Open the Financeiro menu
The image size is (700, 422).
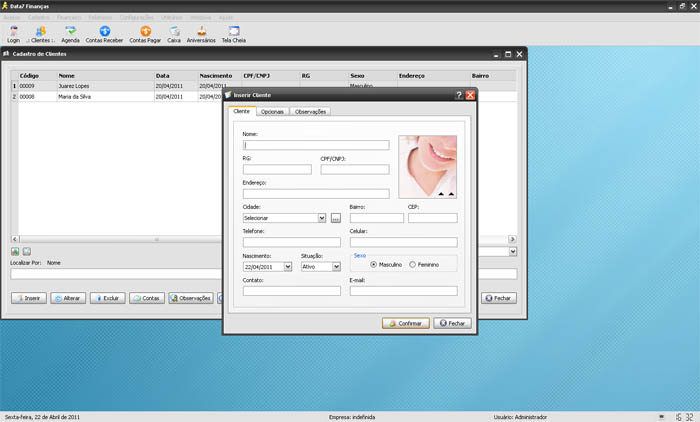[69, 17]
